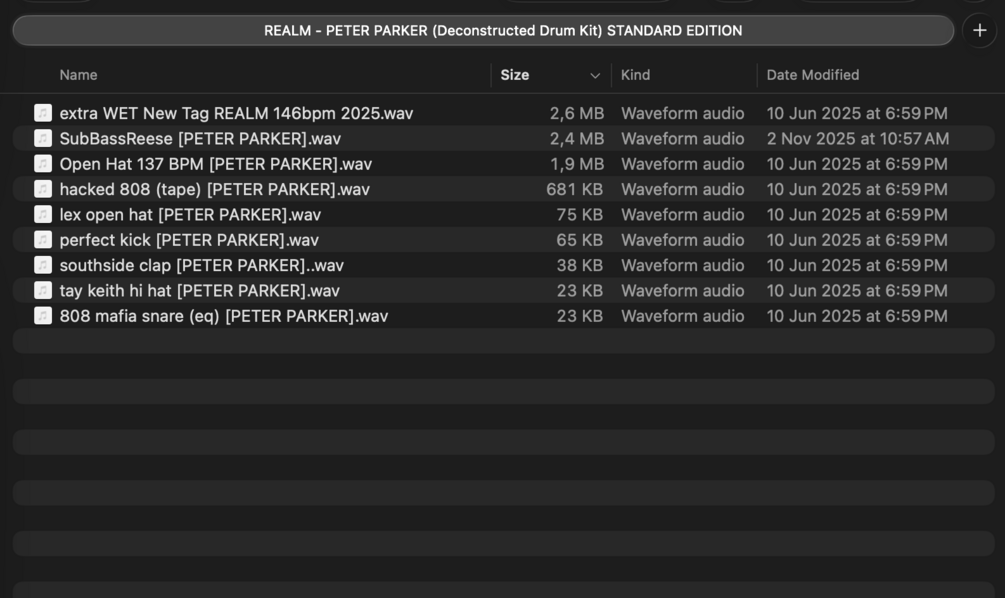Select file perfect kick [PETER PARKER].wav
The width and height of the screenshot is (1005, 598).
coord(189,240)
